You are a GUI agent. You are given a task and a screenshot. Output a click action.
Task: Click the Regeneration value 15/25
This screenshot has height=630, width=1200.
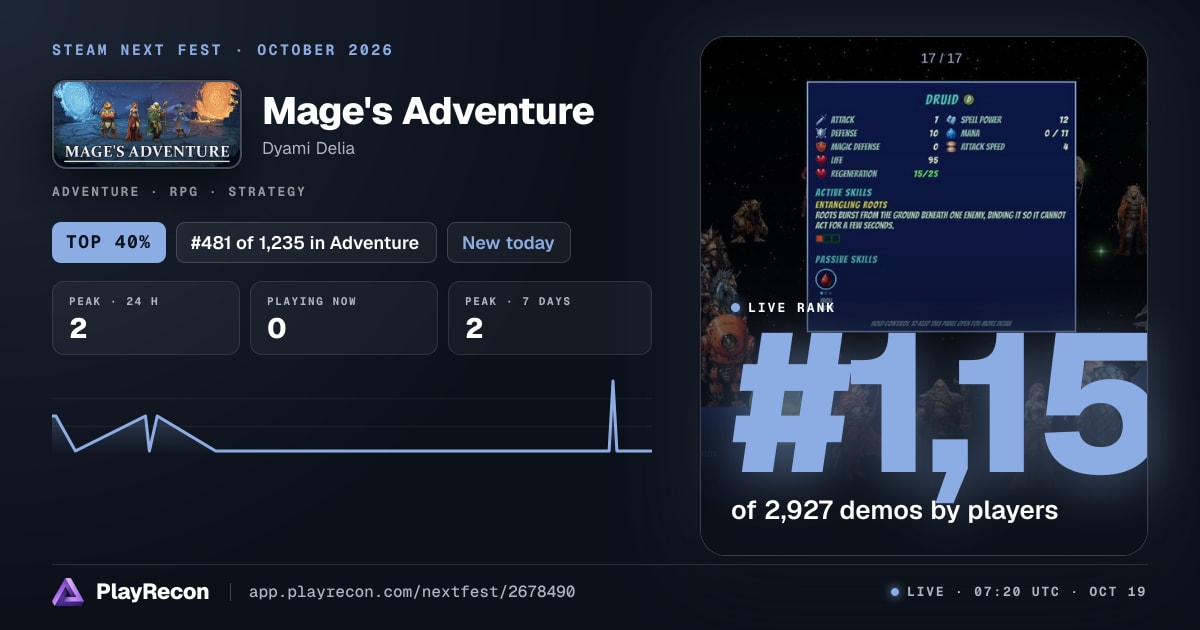tap(925, 174)
